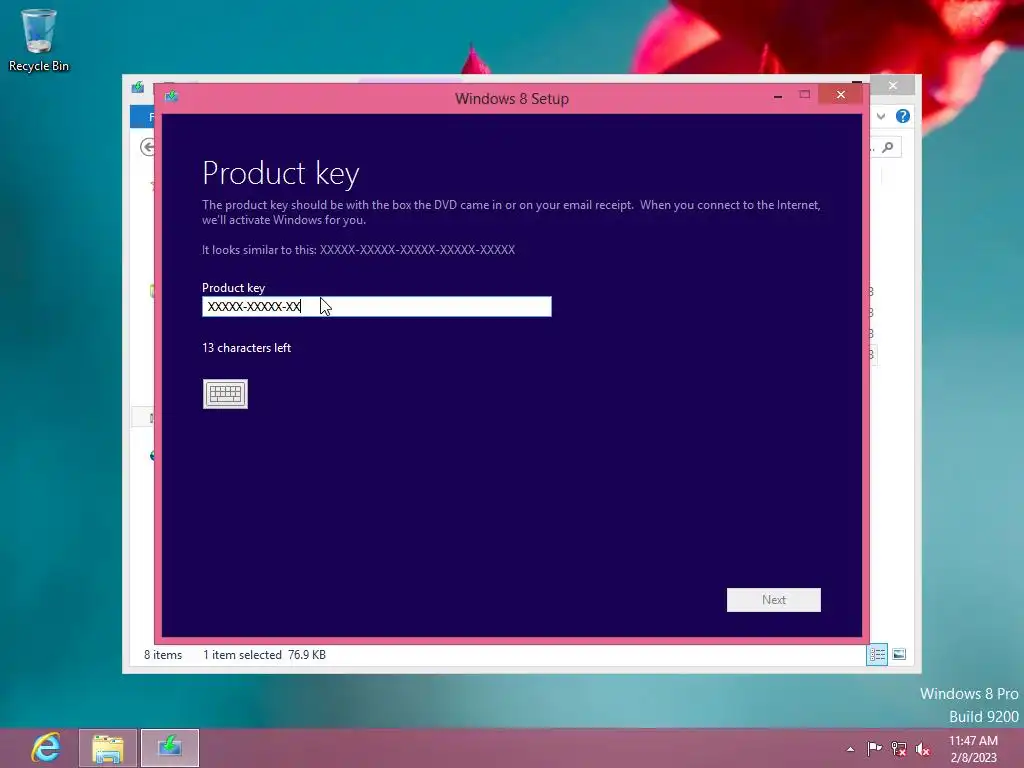Minimize the Windows 8 Setup window
The height and width of the screenshot is (768, 1024).
coord(777,95)
